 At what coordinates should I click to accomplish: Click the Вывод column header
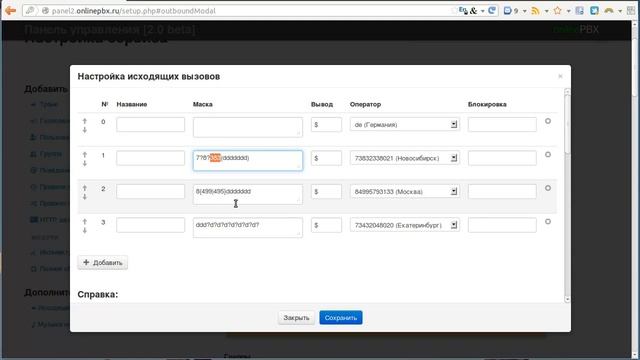[x=322, y=104]
